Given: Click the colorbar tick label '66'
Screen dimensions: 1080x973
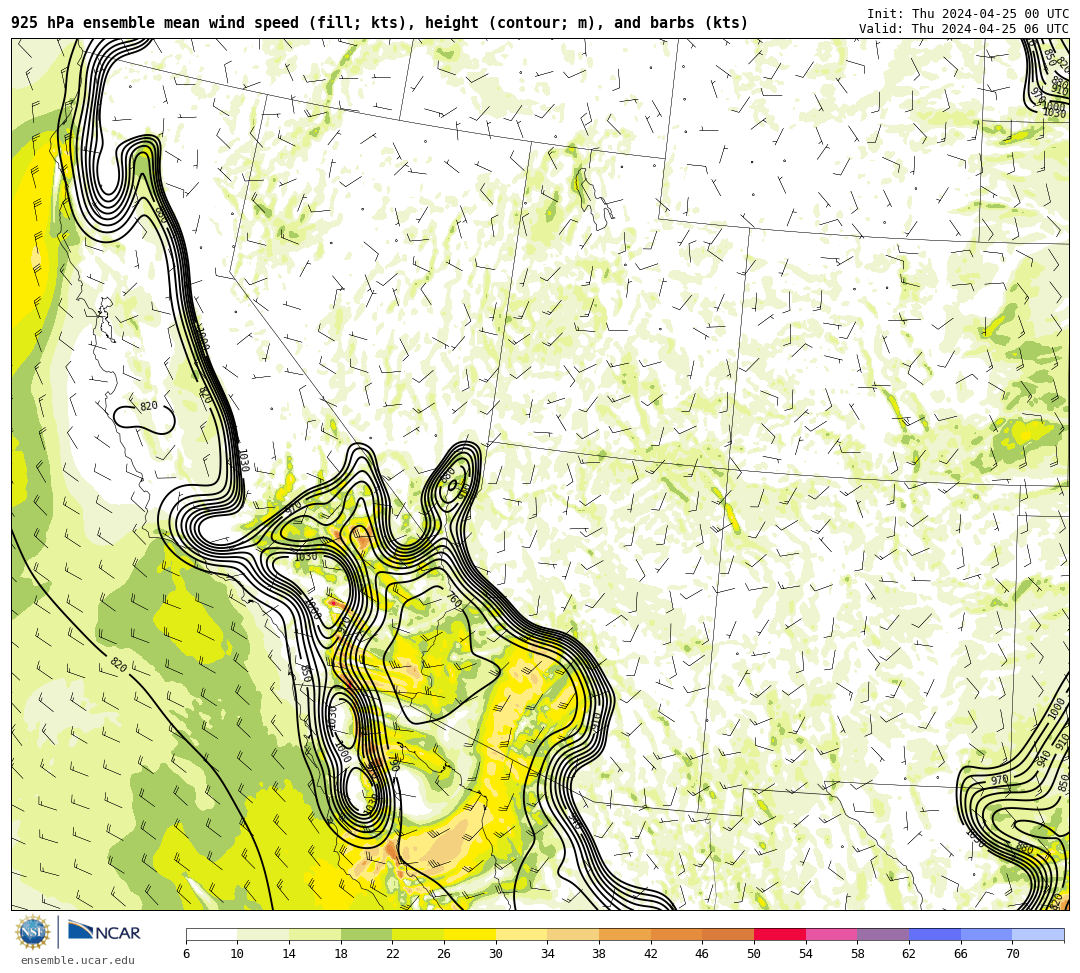Looking at the screenshot, I should (961, 954).
